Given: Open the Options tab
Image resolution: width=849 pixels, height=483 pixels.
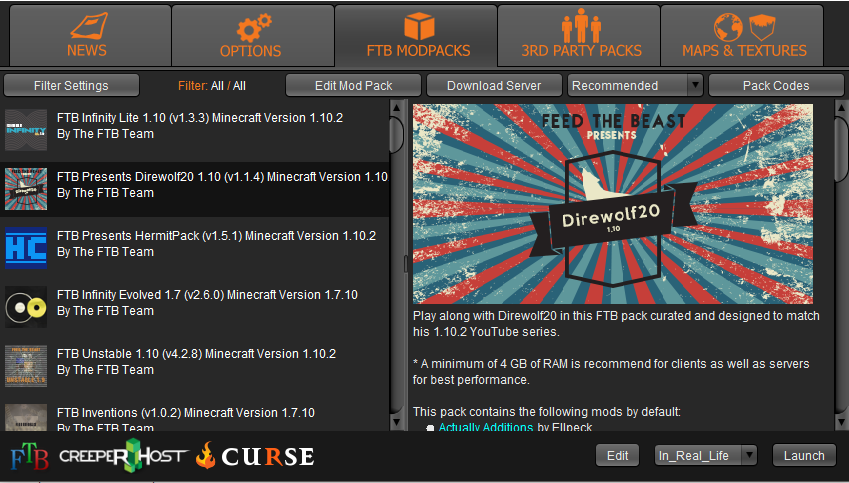Looking at the screenshot, I should (x=250, y=35).
